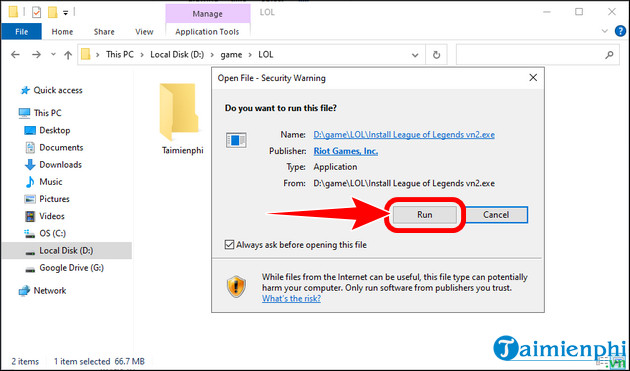Click game in the address bar path
630x371 pixels.
[231, 55]
